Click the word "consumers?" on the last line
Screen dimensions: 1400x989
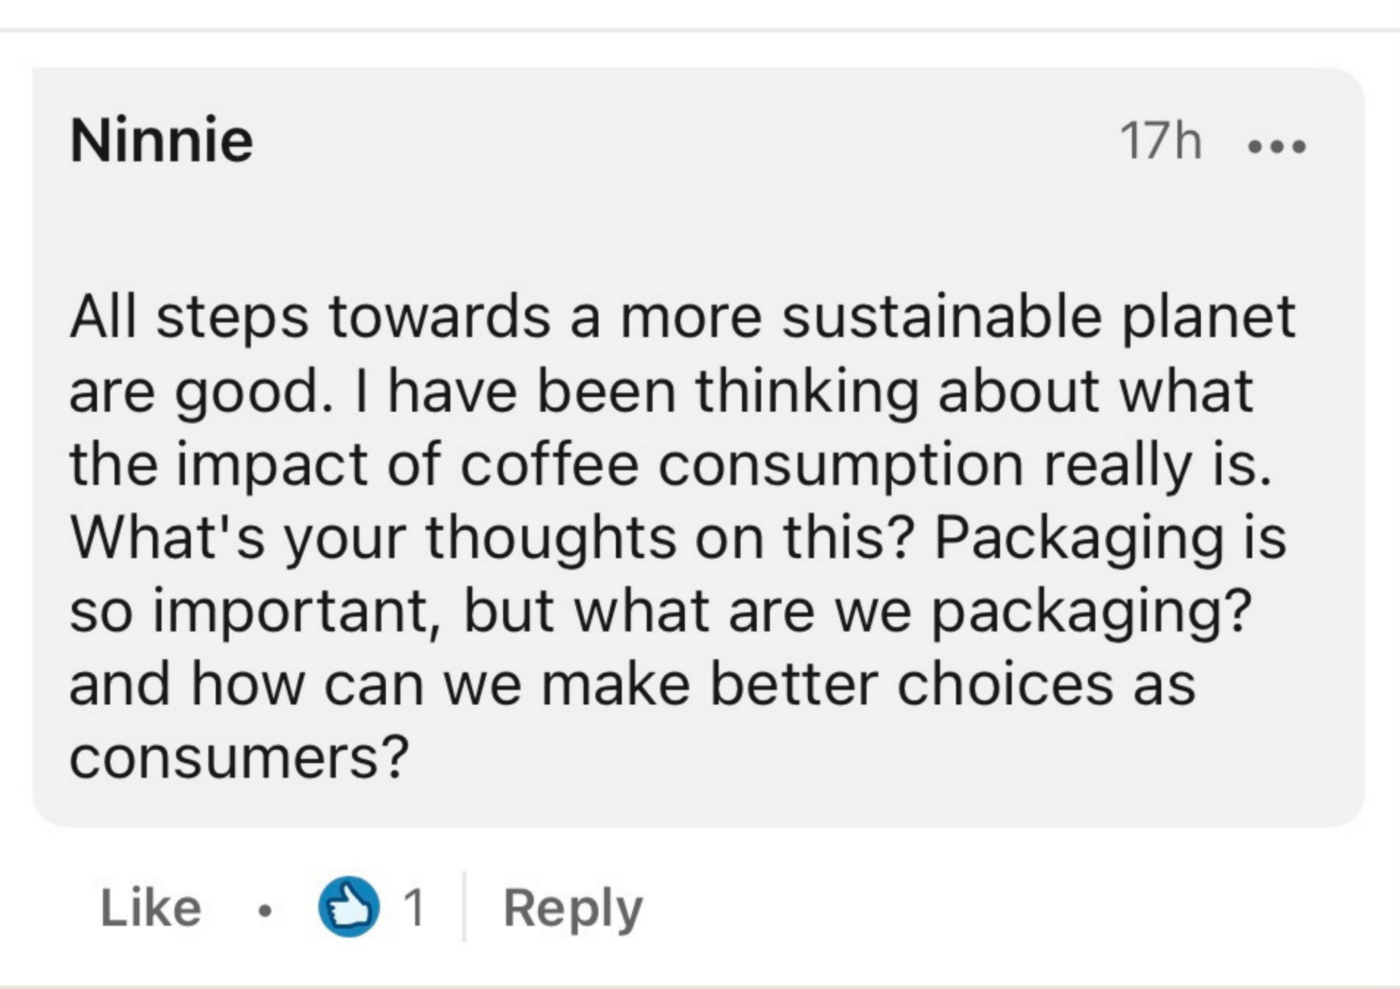click(240, 758)
